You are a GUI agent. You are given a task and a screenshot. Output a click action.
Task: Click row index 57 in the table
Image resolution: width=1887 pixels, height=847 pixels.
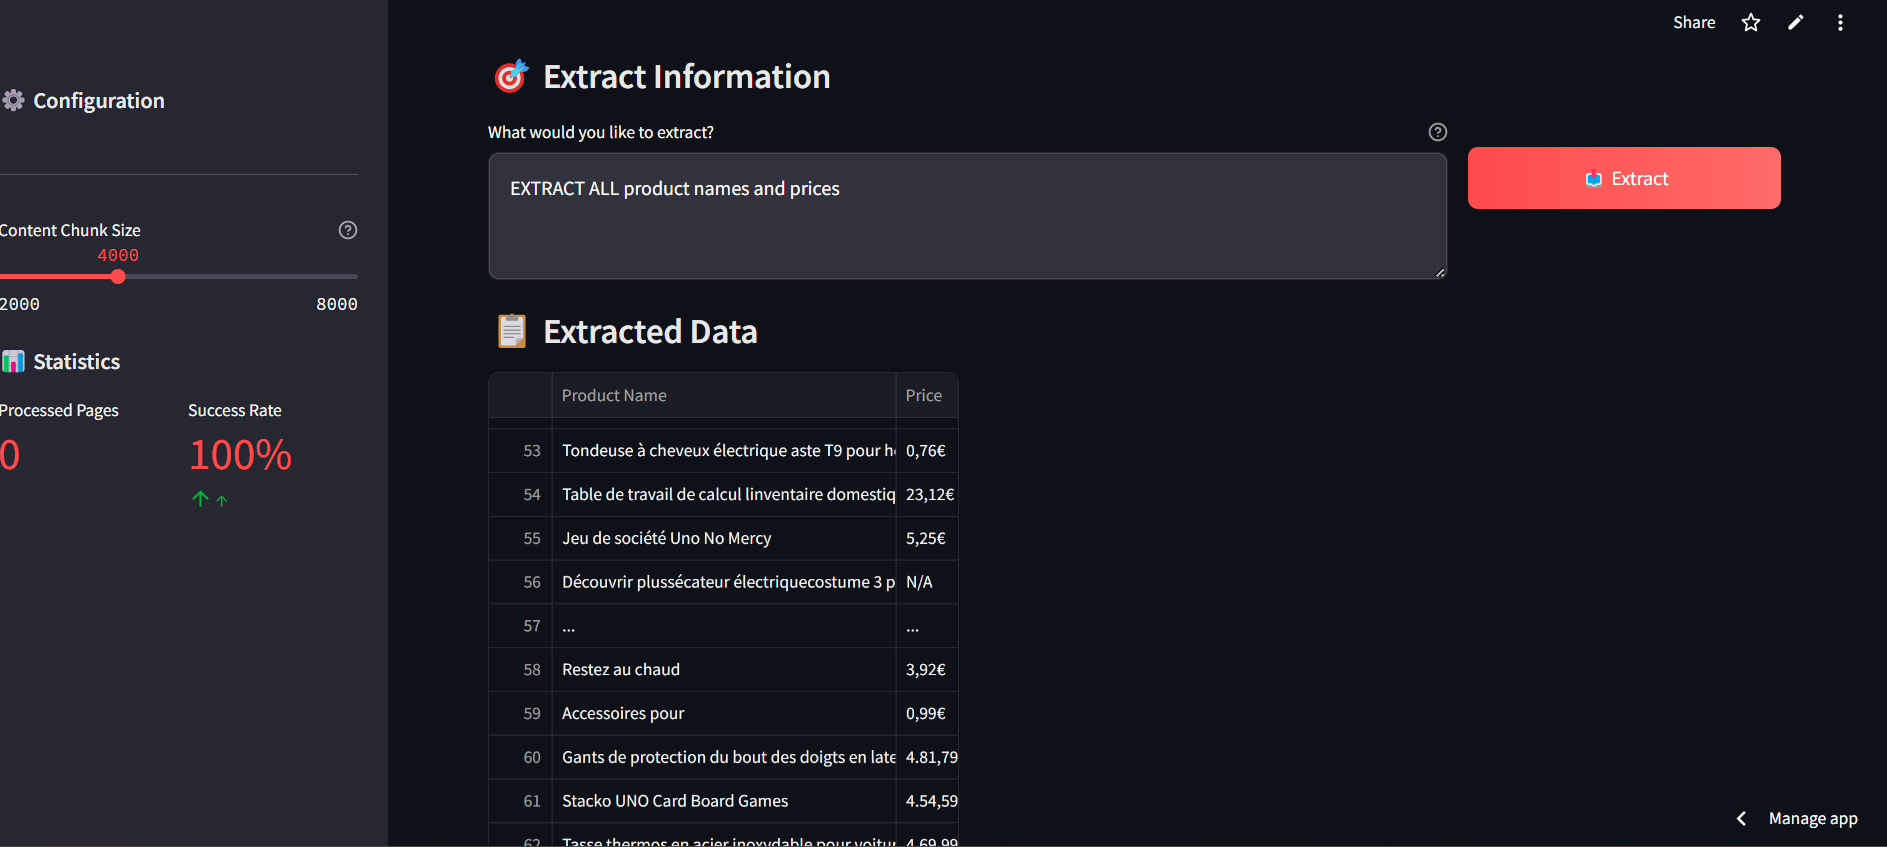(x=521, y=626)
